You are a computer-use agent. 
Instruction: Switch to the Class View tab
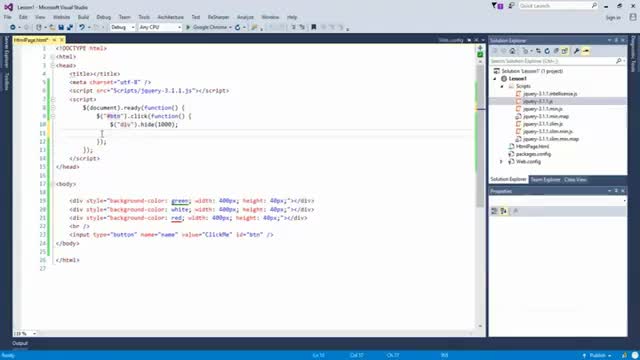[x=576, y=180]
